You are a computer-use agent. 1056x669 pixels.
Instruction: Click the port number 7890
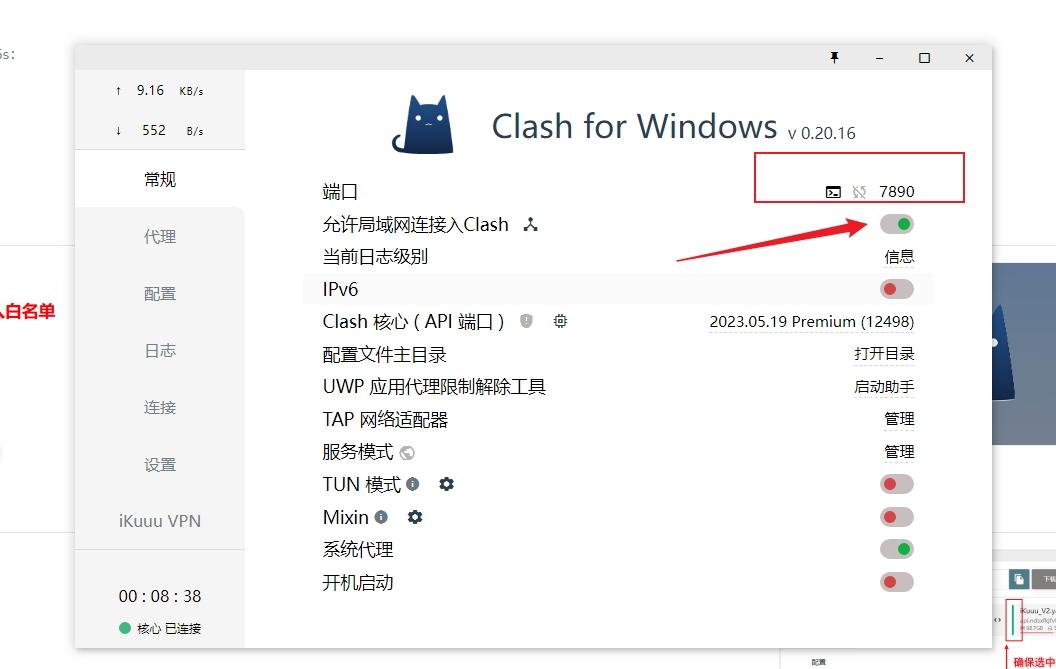click(896, 192)
